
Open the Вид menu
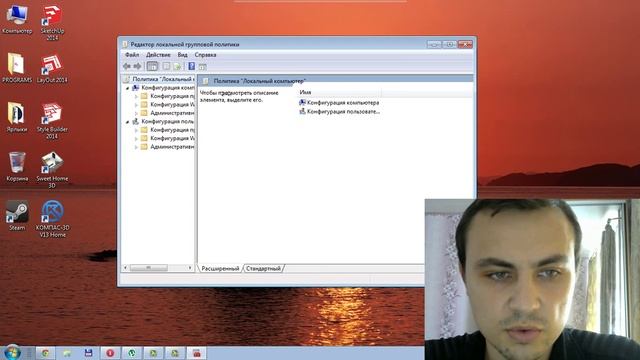(x=182, y=55)
